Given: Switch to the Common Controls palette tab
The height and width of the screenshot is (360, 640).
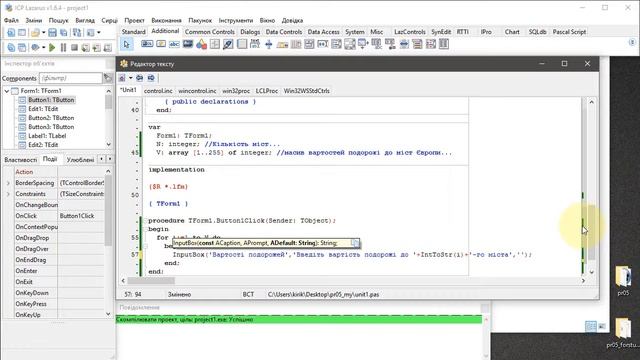Looking at the screenshot, I should tap(209, 32).
